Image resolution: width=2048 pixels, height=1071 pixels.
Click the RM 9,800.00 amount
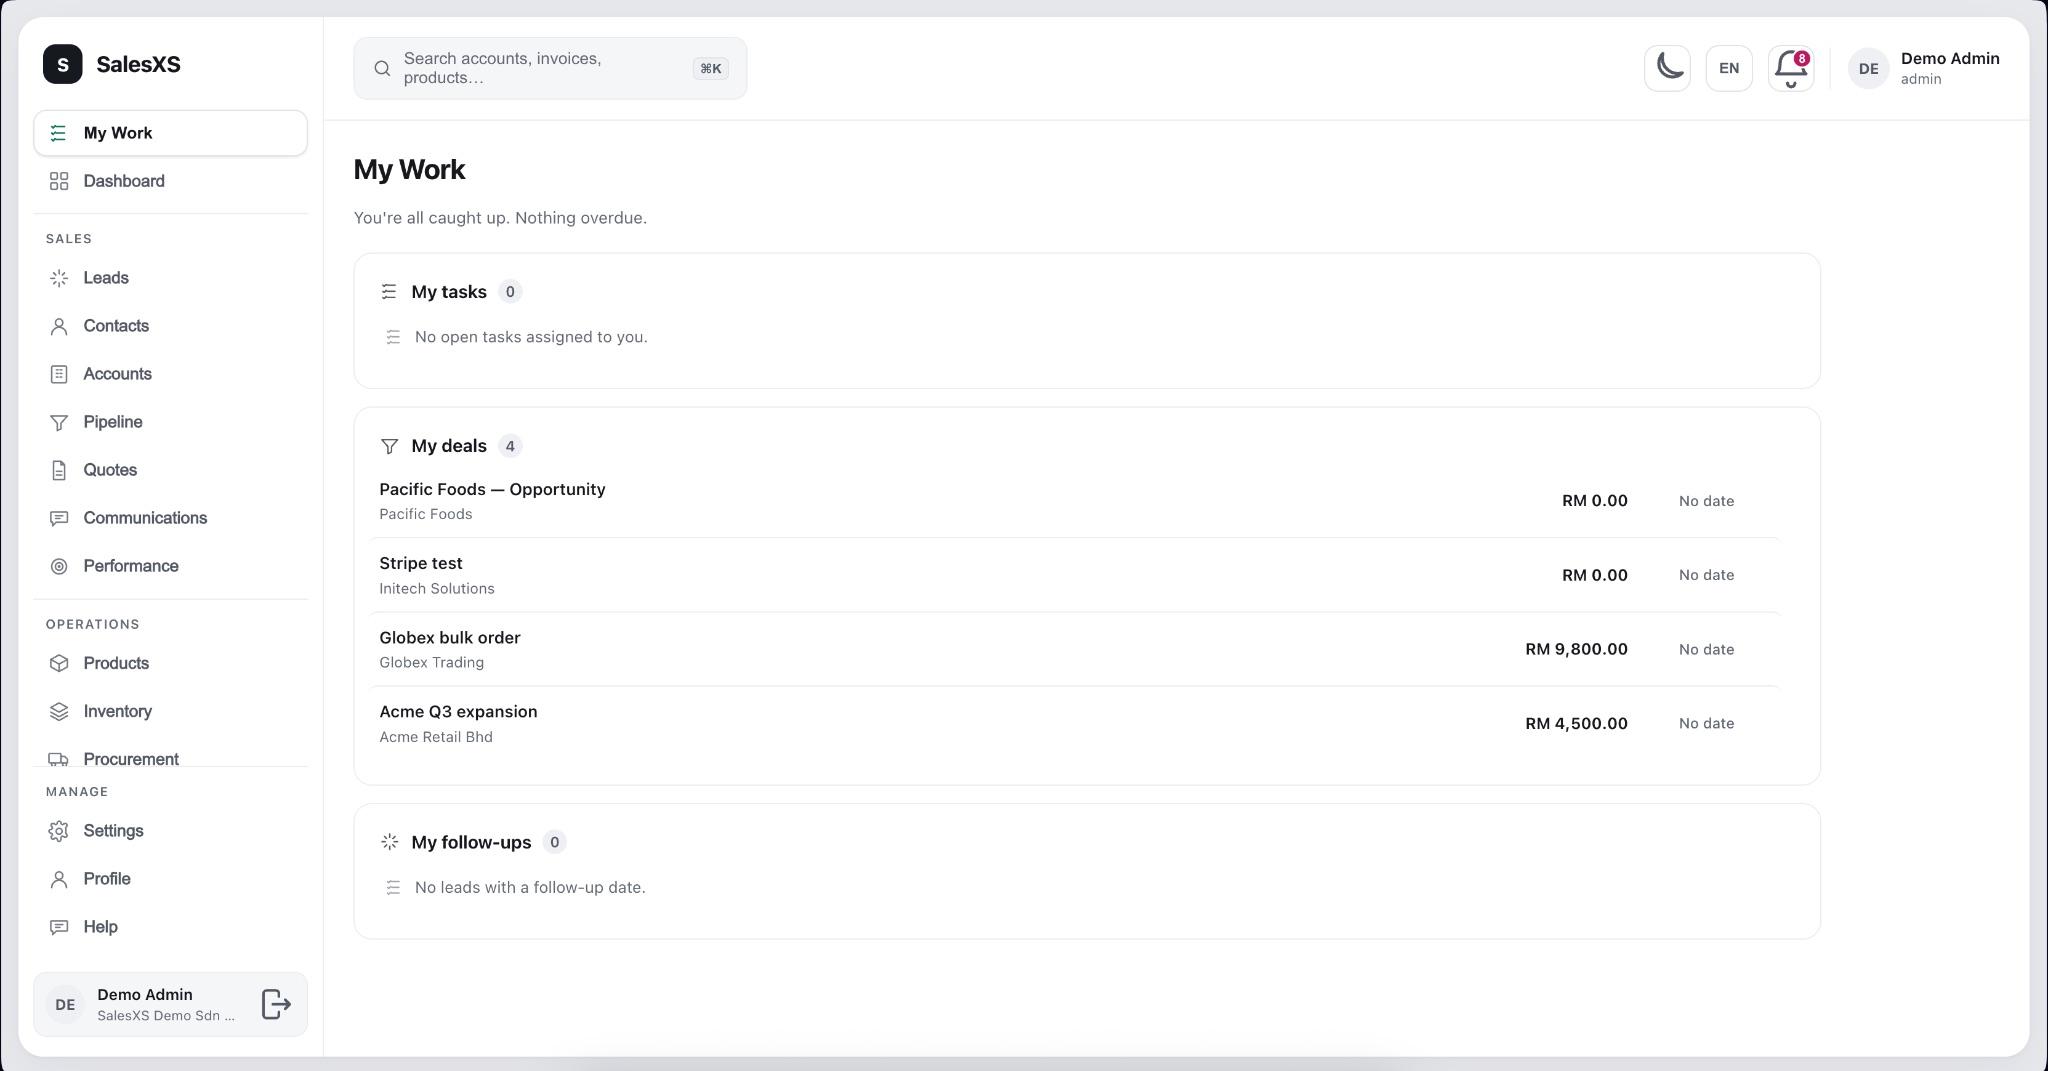pos(1576,649)
